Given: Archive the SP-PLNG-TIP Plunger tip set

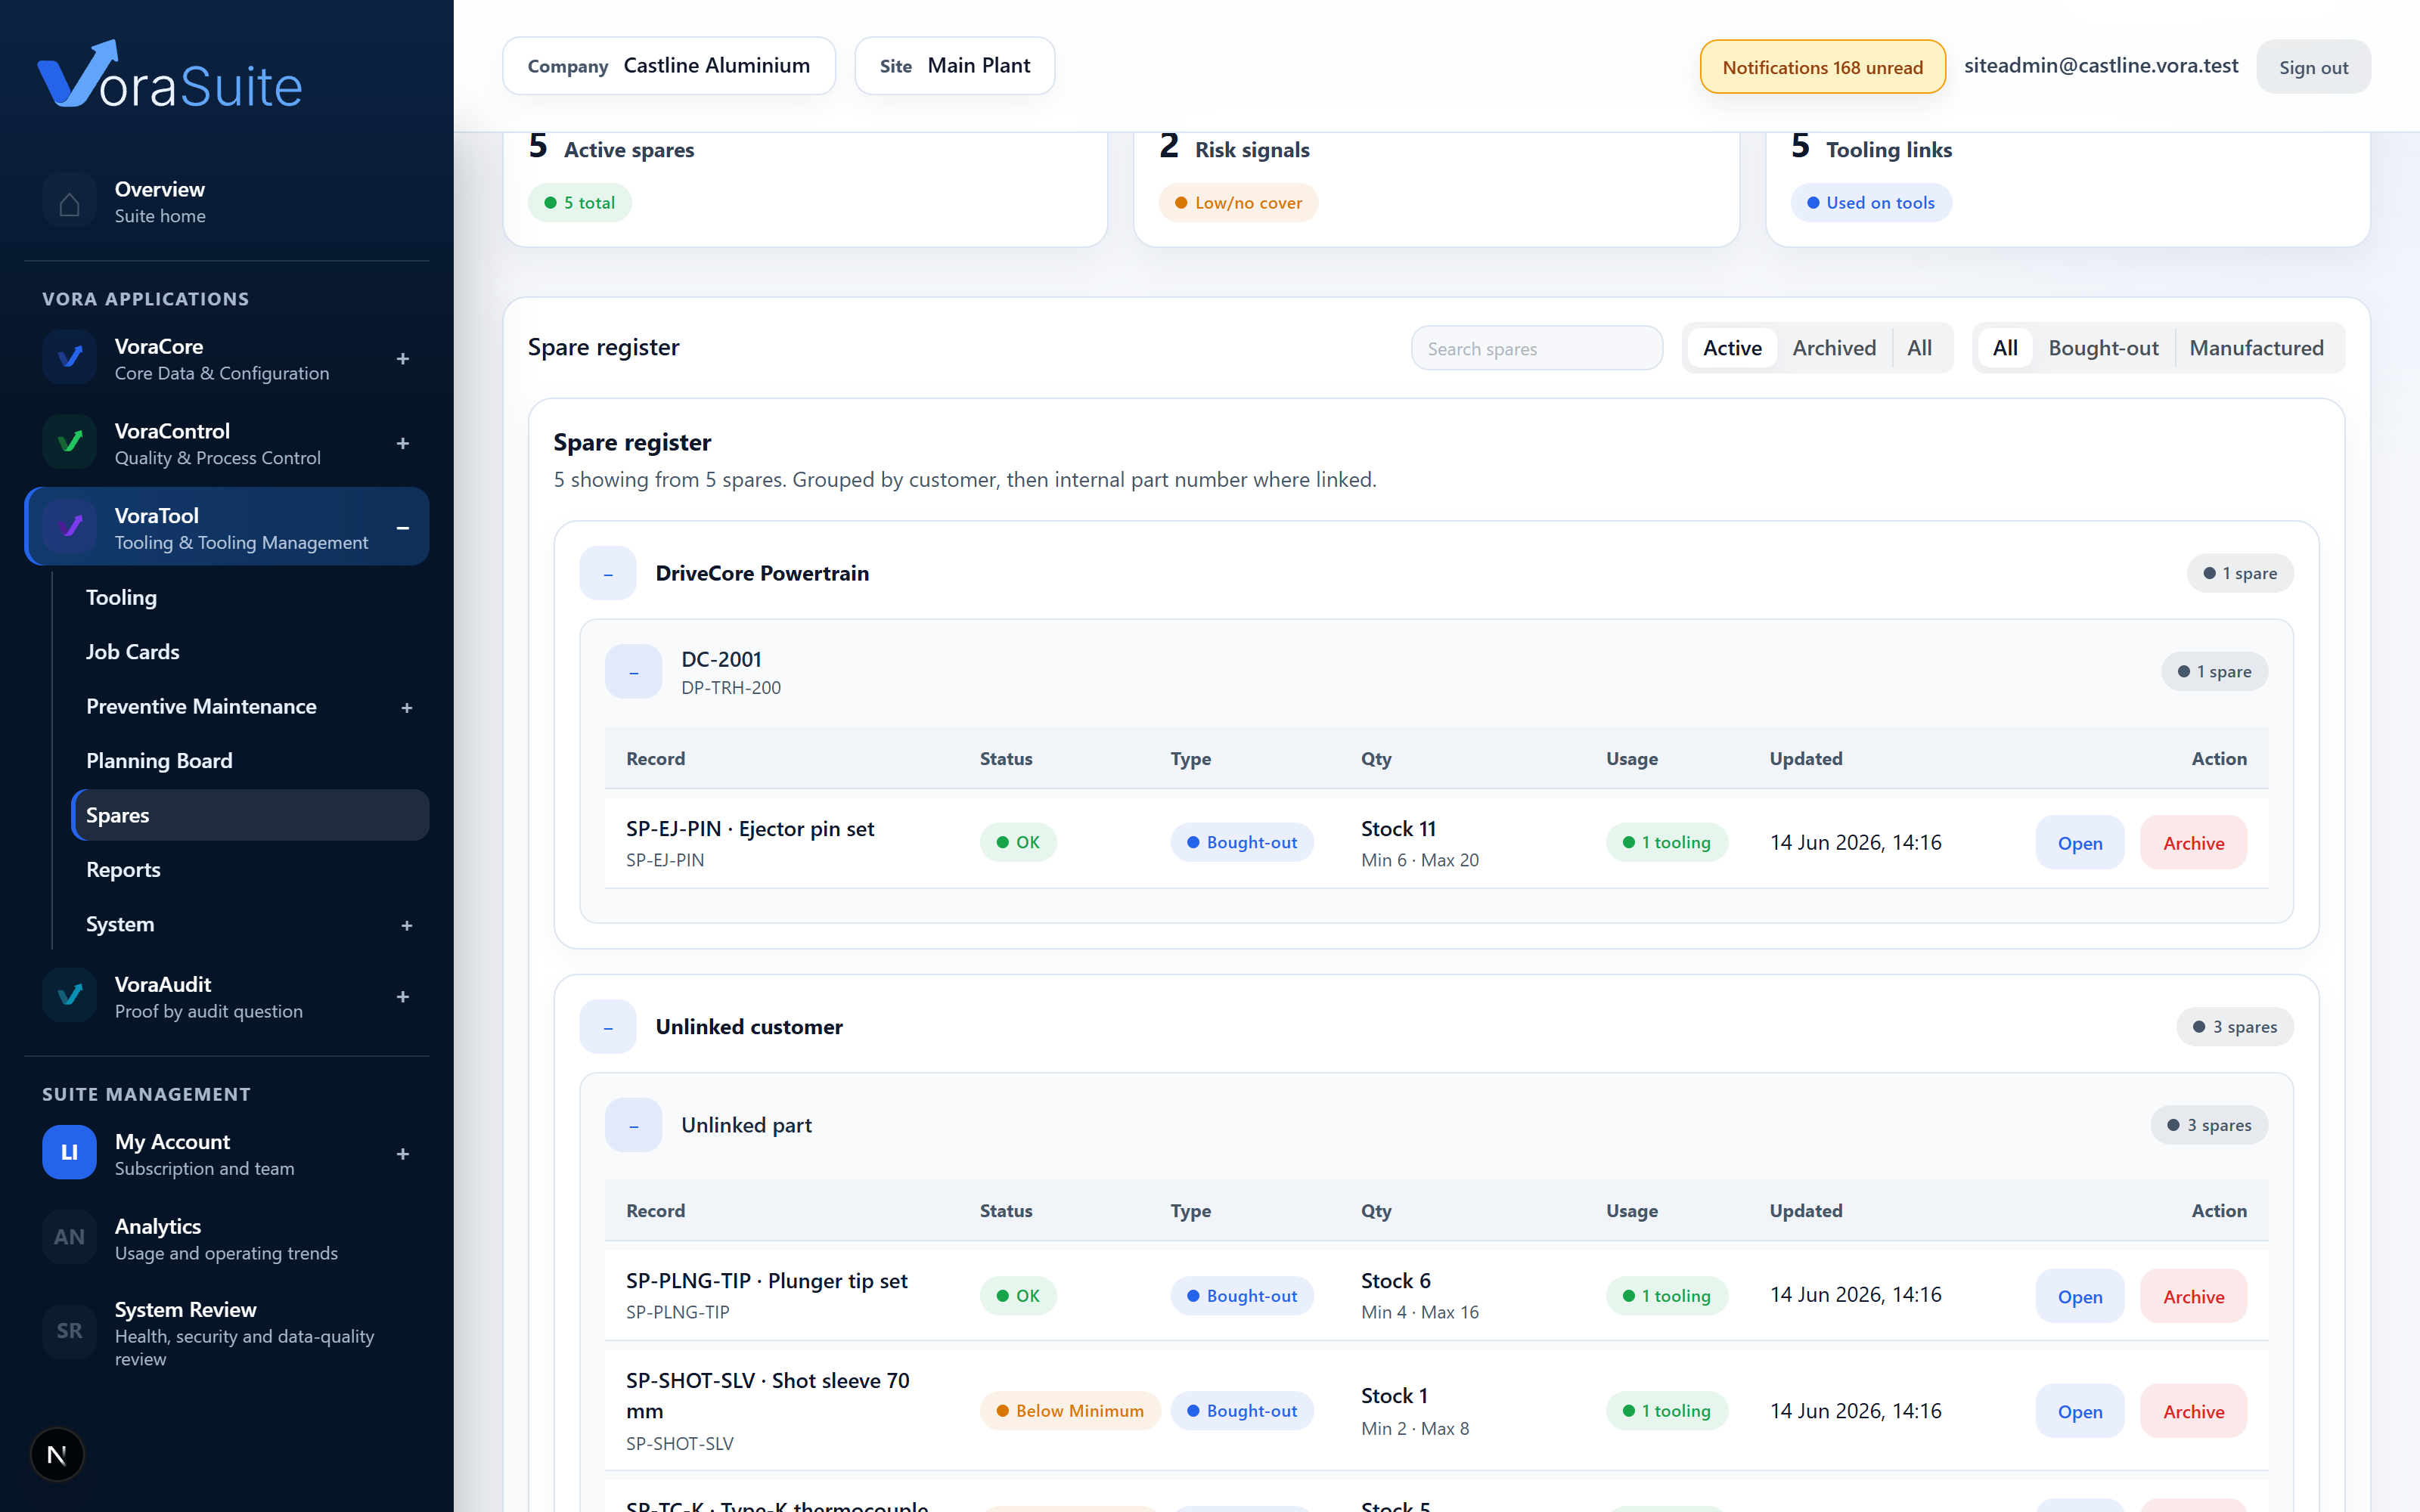Looking at the screenshot, I should [x=2194, y=1297].
